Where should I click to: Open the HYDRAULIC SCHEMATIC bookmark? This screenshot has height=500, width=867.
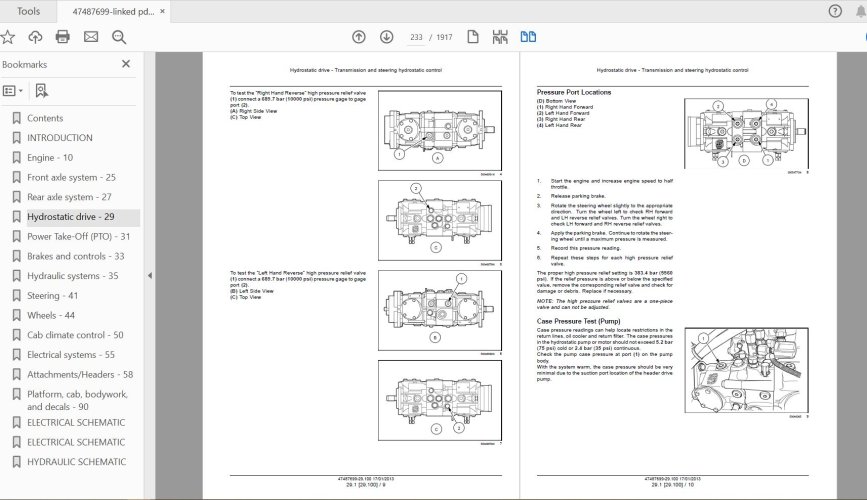[76, 462]
